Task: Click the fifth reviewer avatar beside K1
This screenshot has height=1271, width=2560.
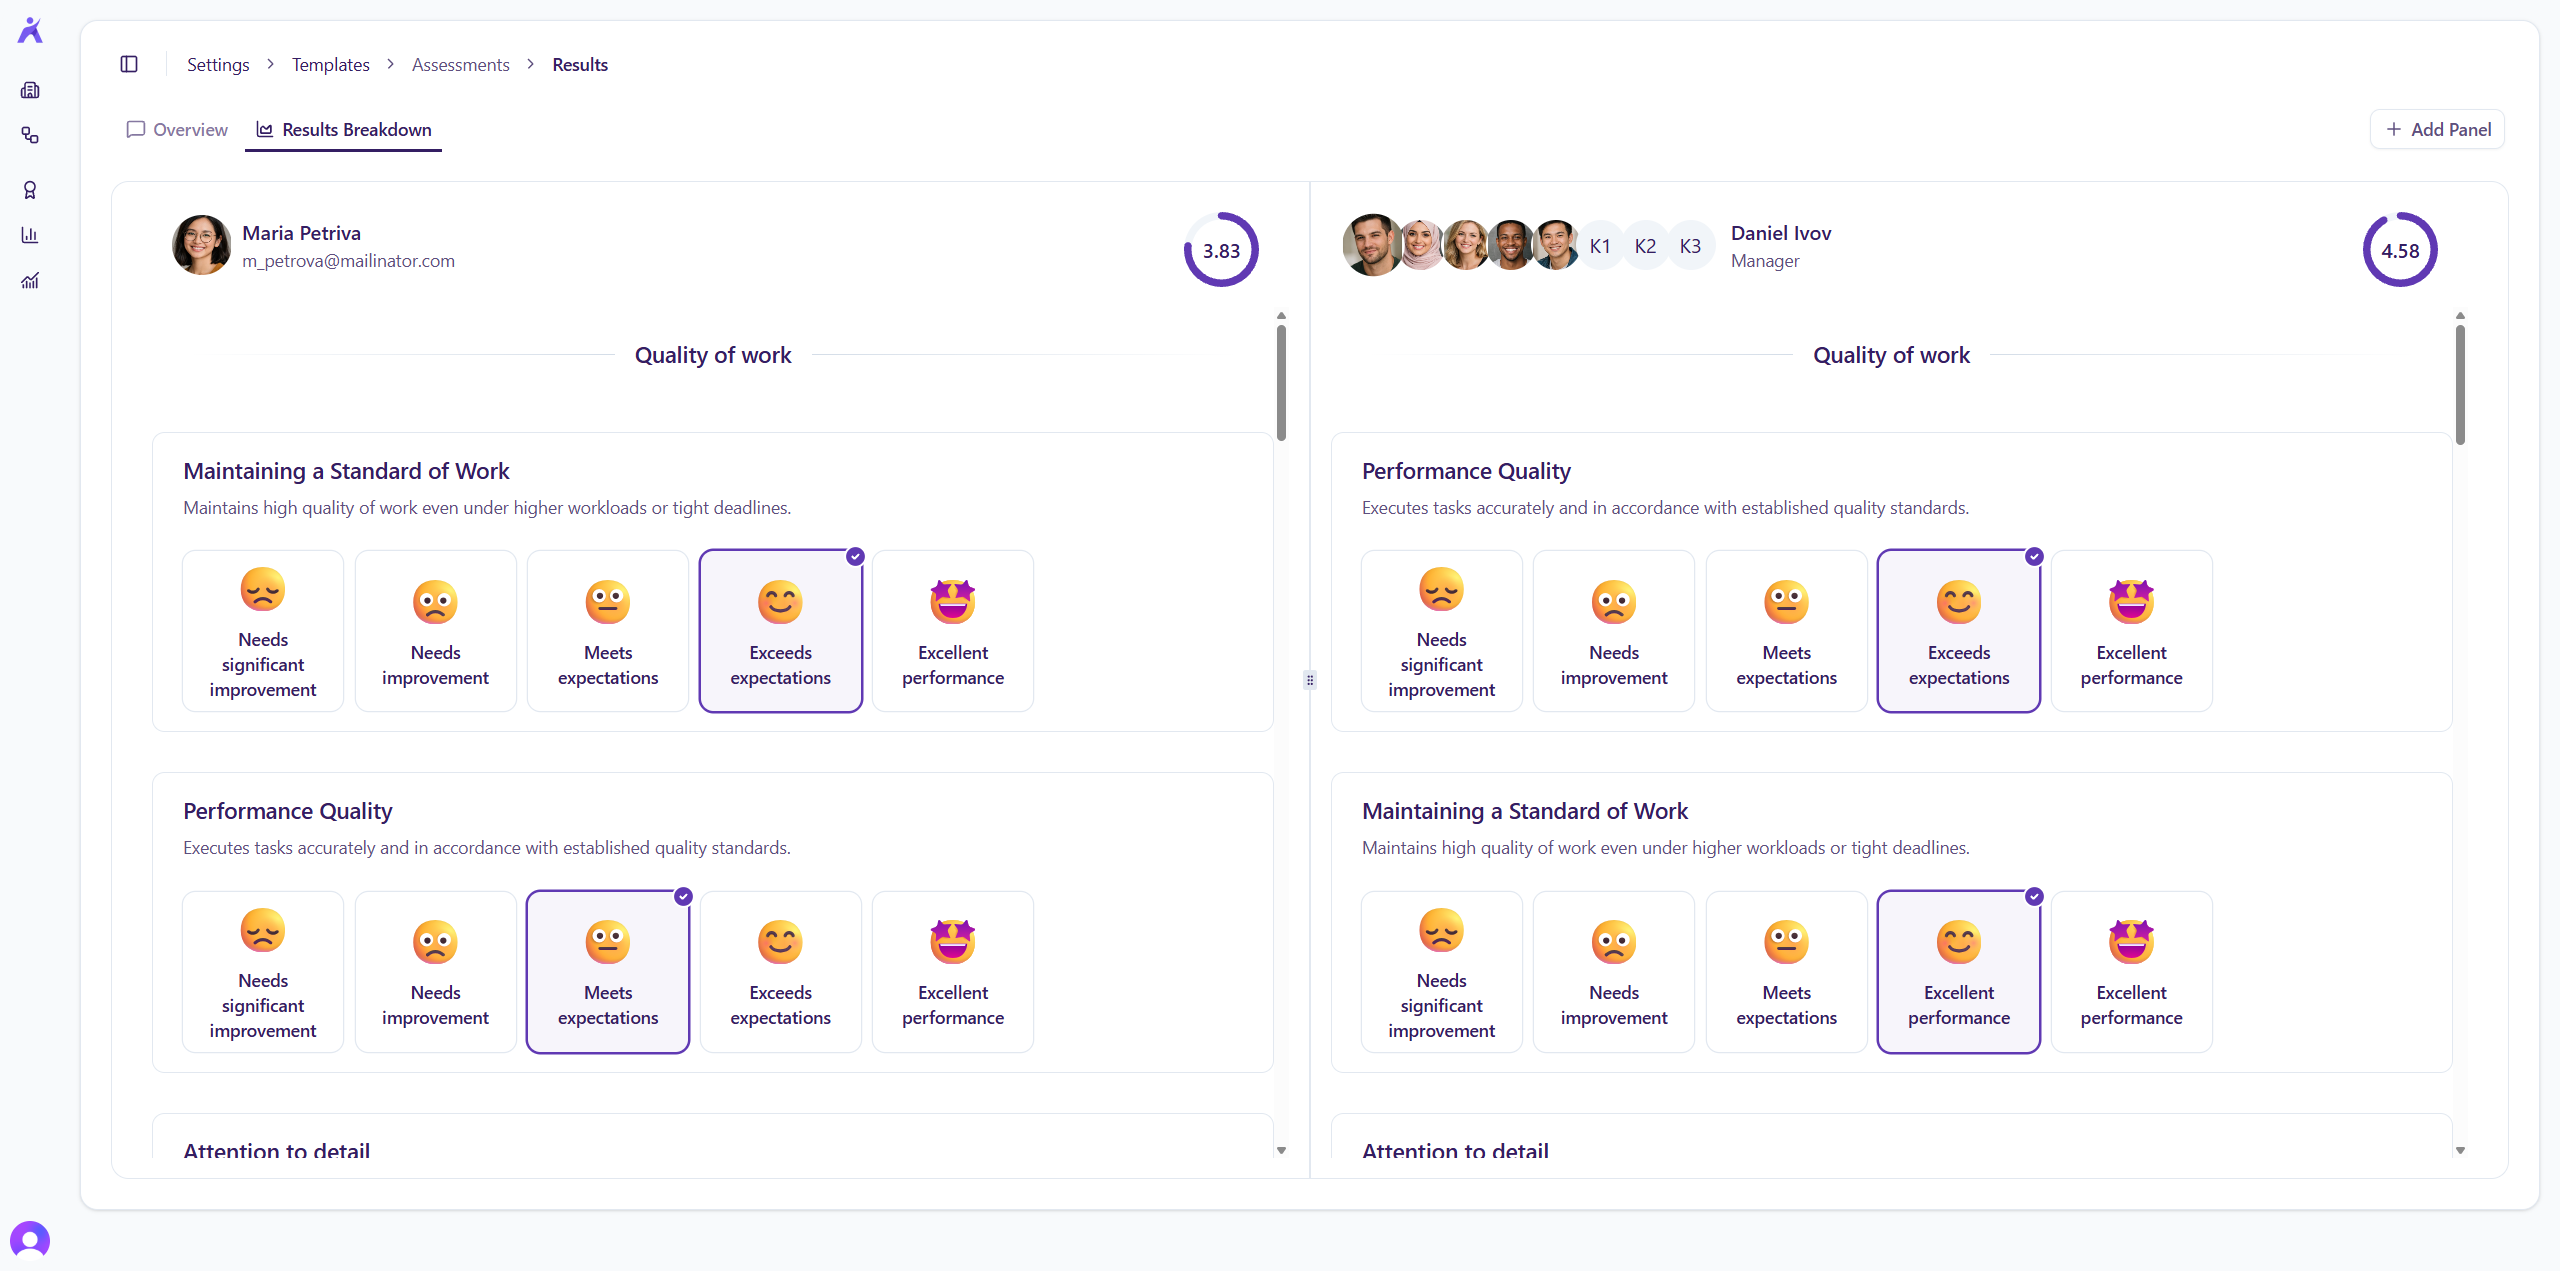Action: point(1556,245)
